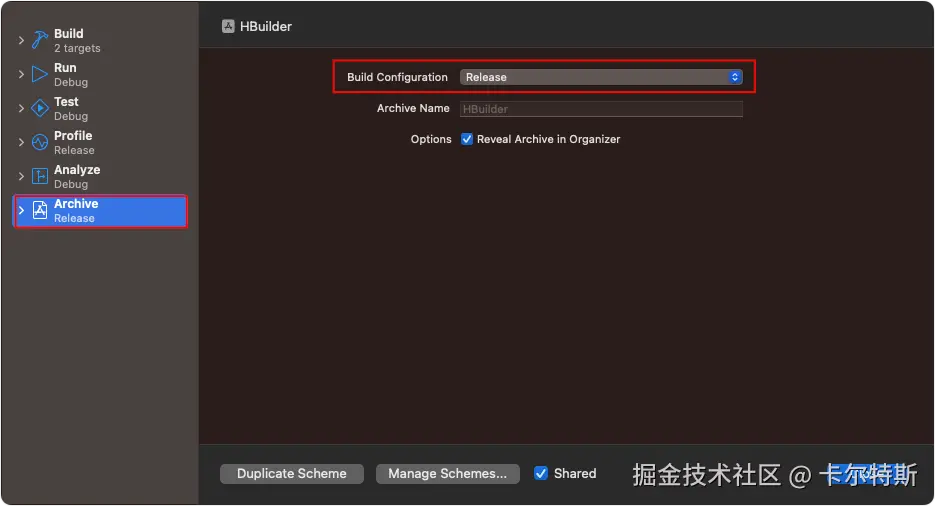Image resolution: width=935 pixels, height=506 pixels.
Task: Select the Test row label
Action: point(66,101)
